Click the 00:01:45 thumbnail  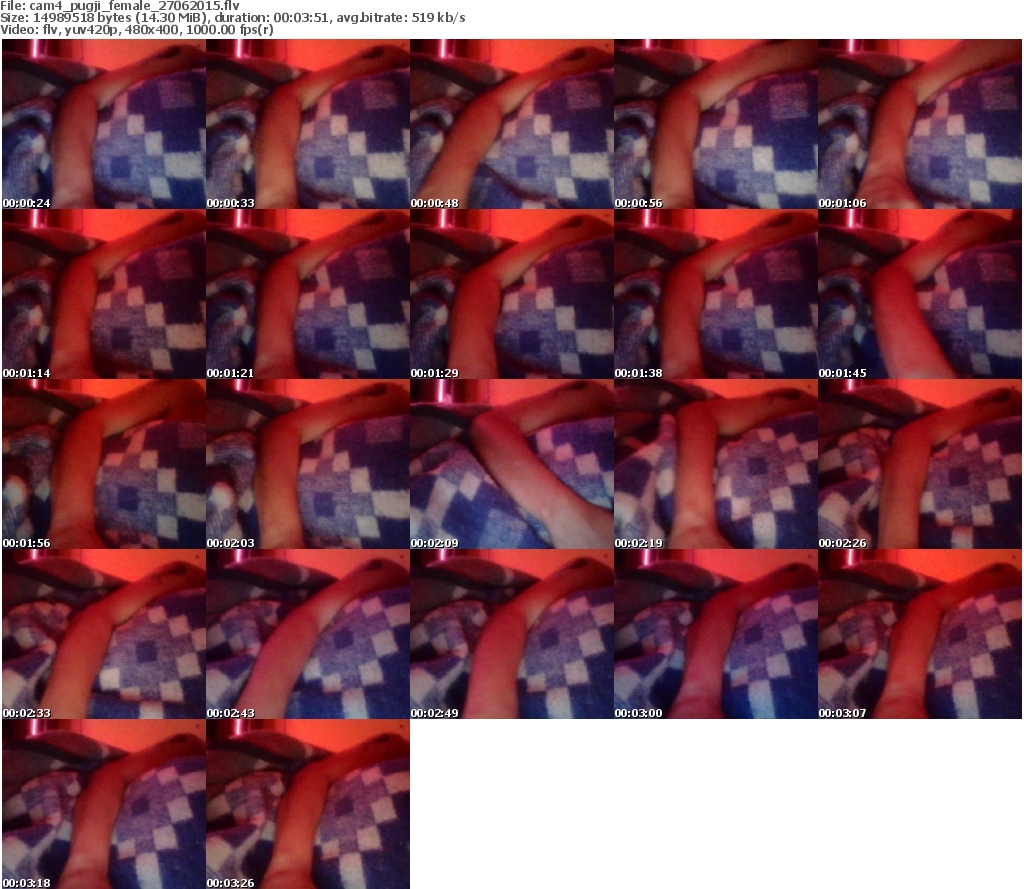(920, 294)
